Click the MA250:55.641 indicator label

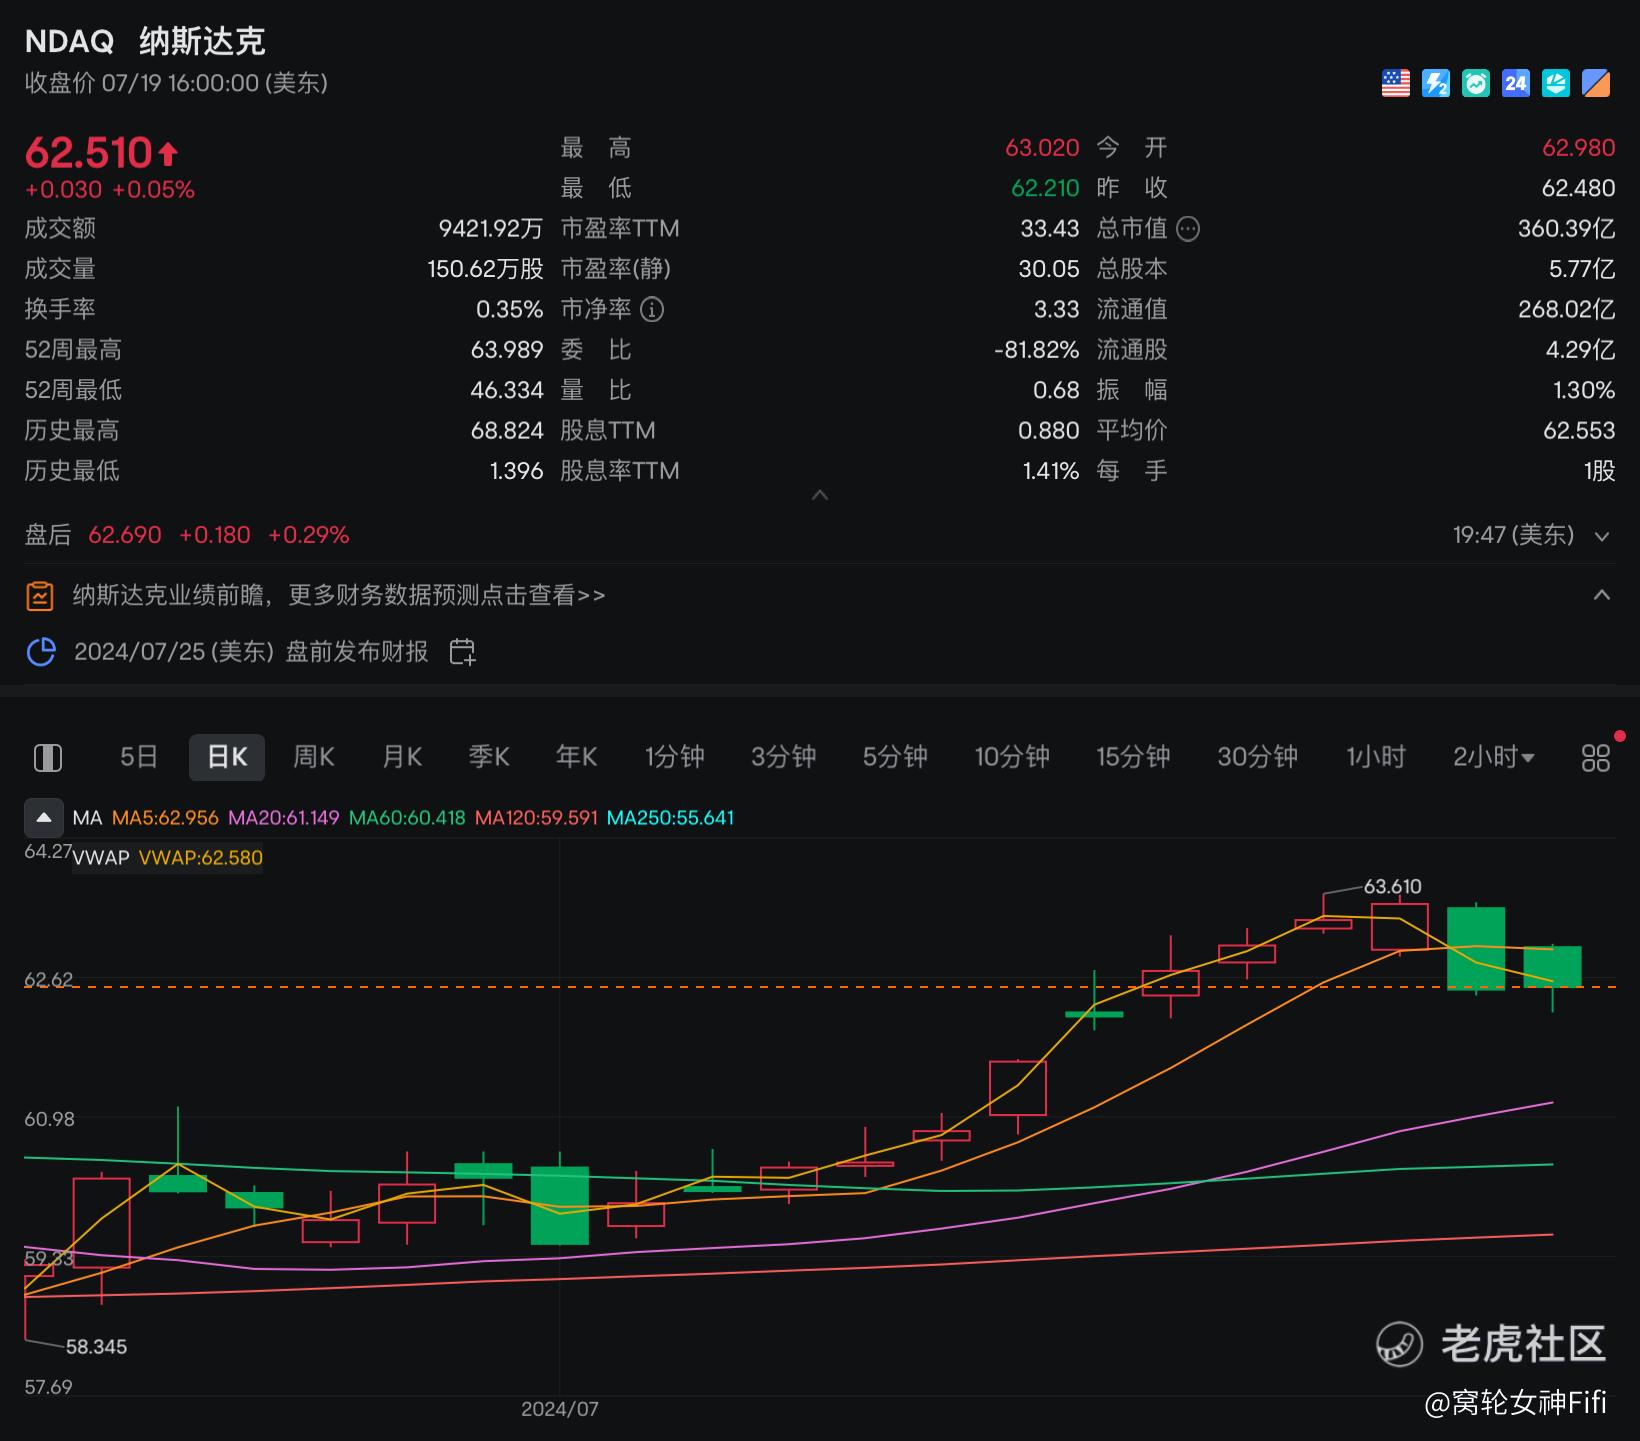click(670, 818)
